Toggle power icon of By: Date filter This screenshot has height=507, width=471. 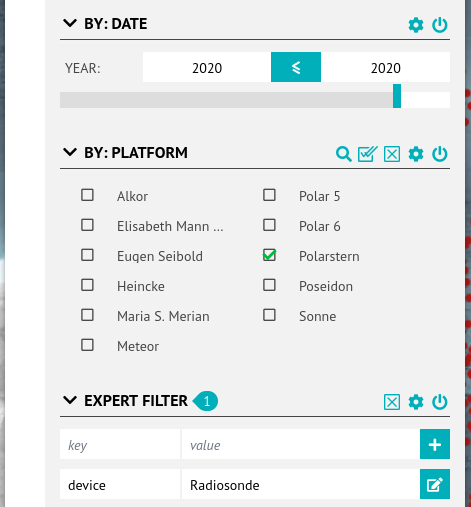click(x=440, y=25)
